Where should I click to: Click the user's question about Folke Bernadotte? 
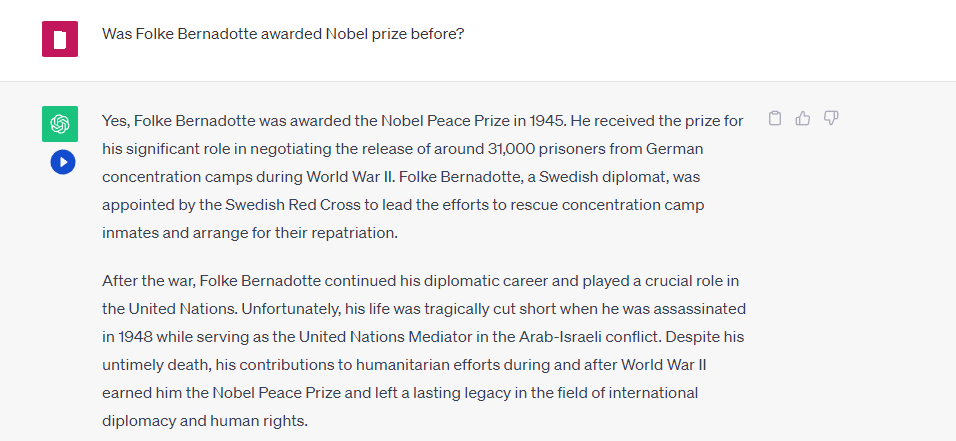click(x=283, y=34)
